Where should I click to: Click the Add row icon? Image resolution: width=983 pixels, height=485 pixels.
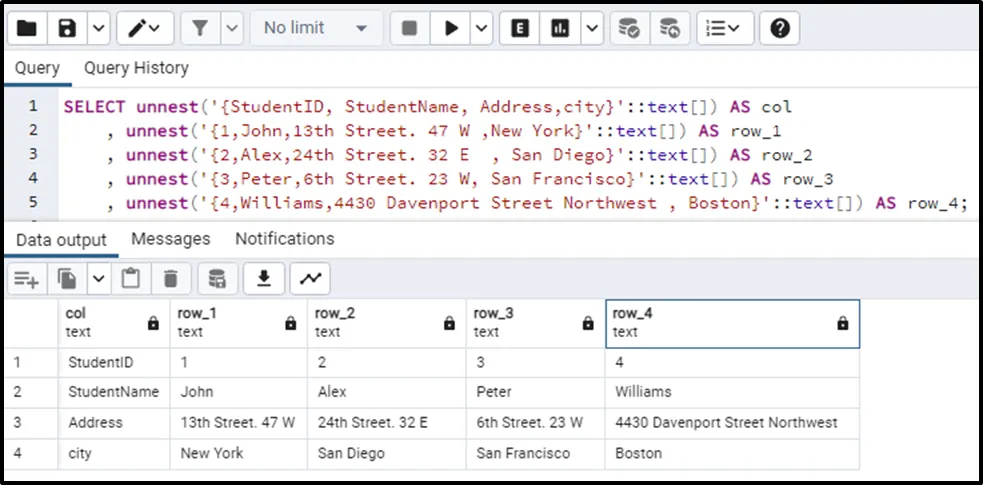(26, 278)
